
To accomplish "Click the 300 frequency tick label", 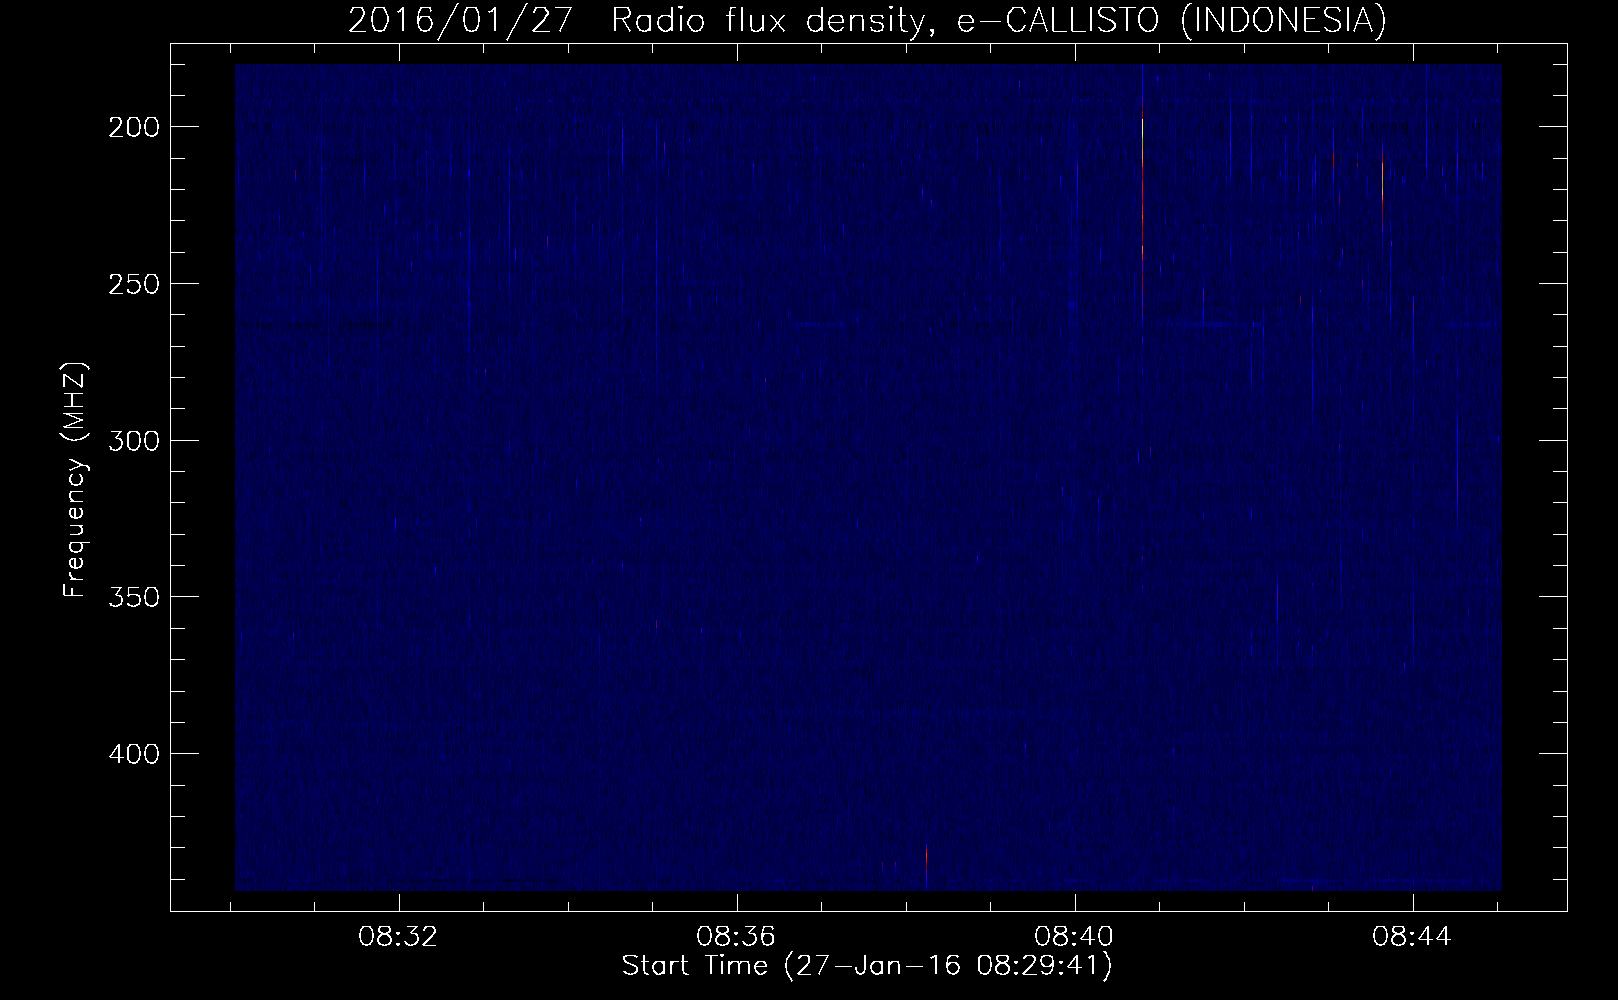I will [135, 440].
